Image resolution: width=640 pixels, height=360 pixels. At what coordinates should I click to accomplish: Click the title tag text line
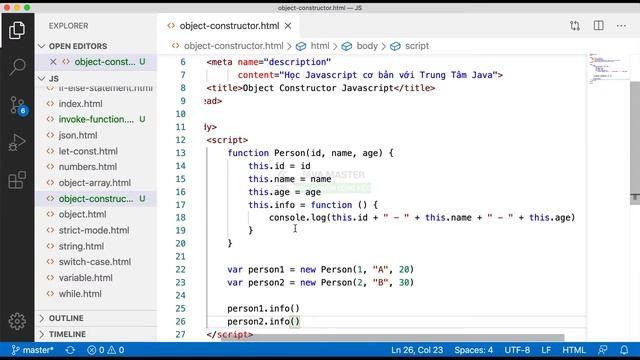point(320,88)
